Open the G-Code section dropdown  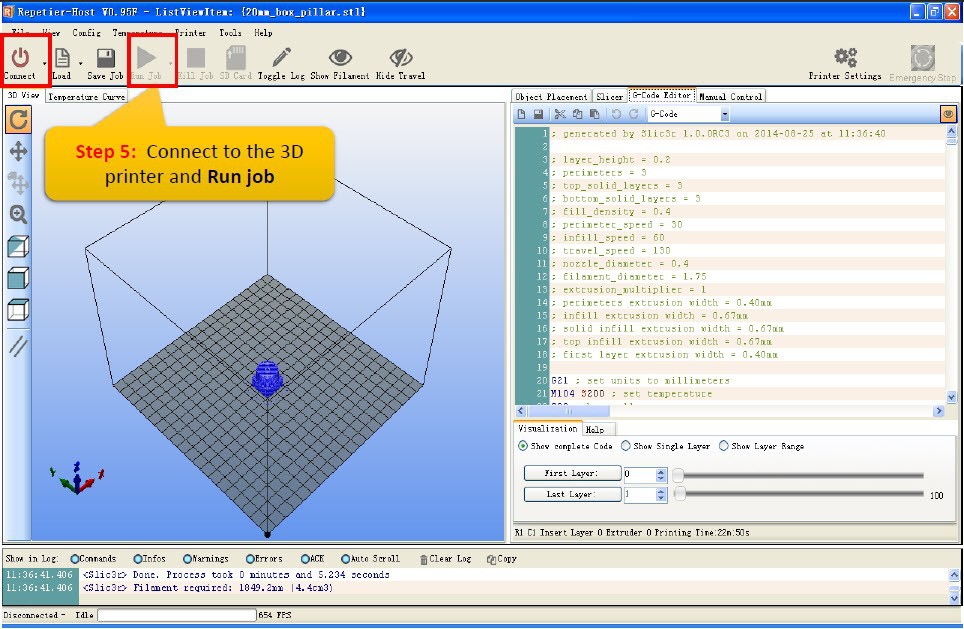(x=724, y=115)
